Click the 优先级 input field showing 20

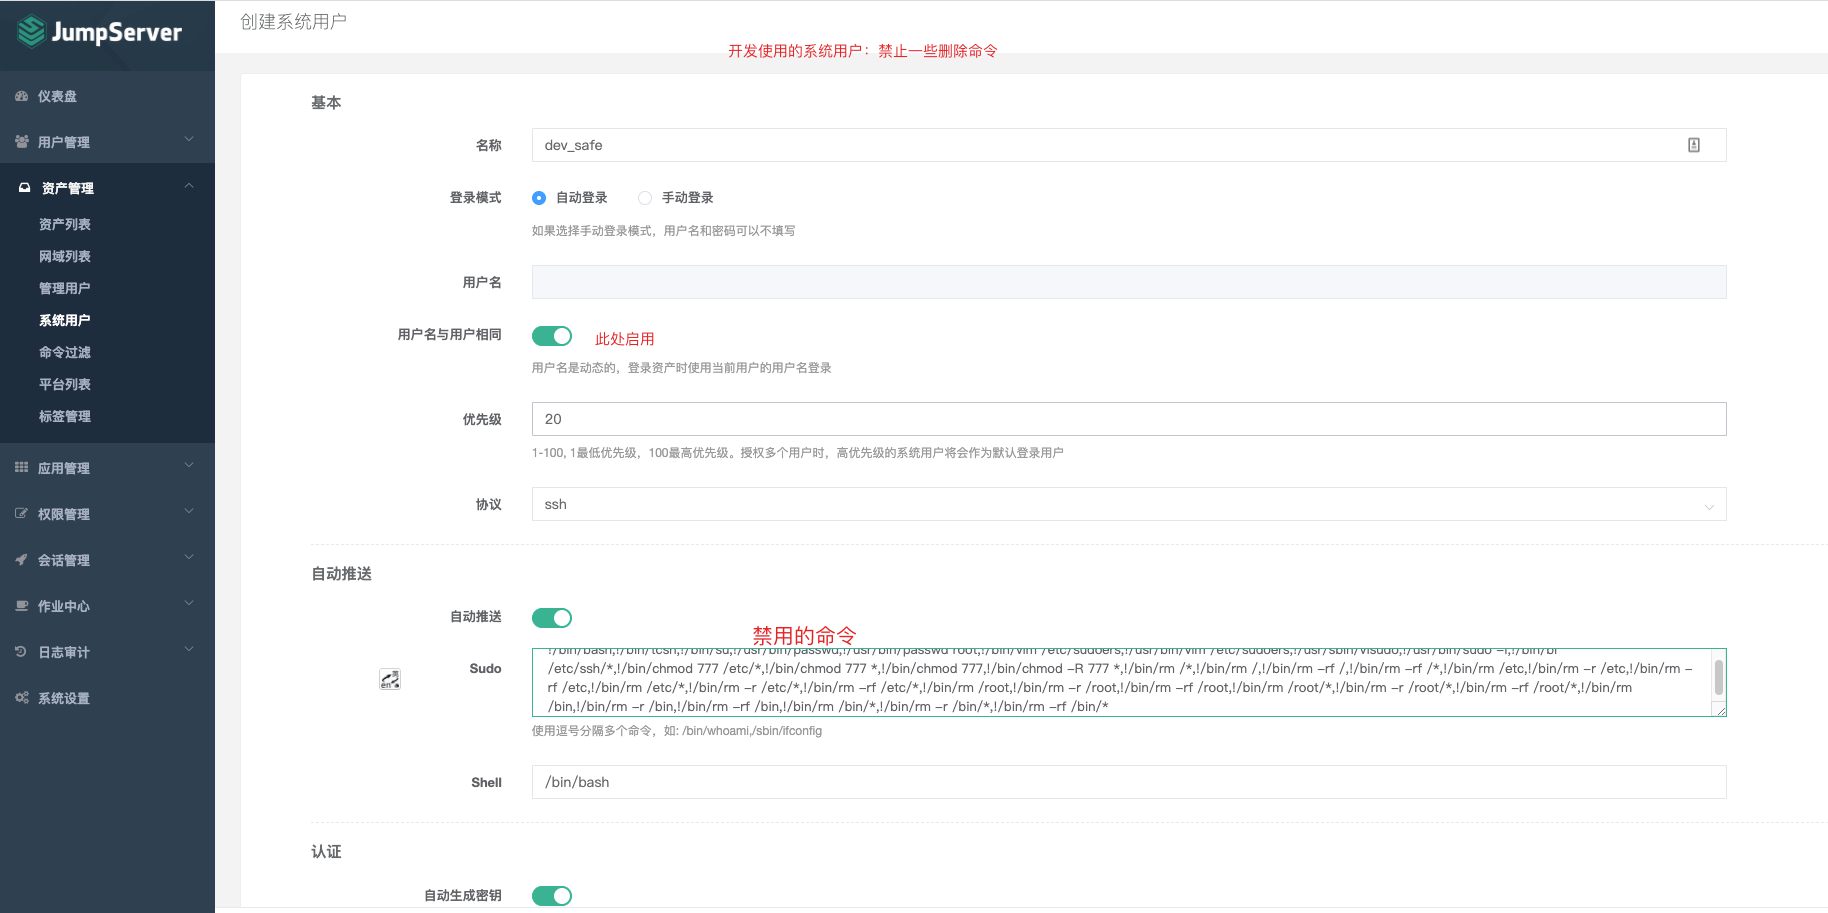click(1129, 419)
